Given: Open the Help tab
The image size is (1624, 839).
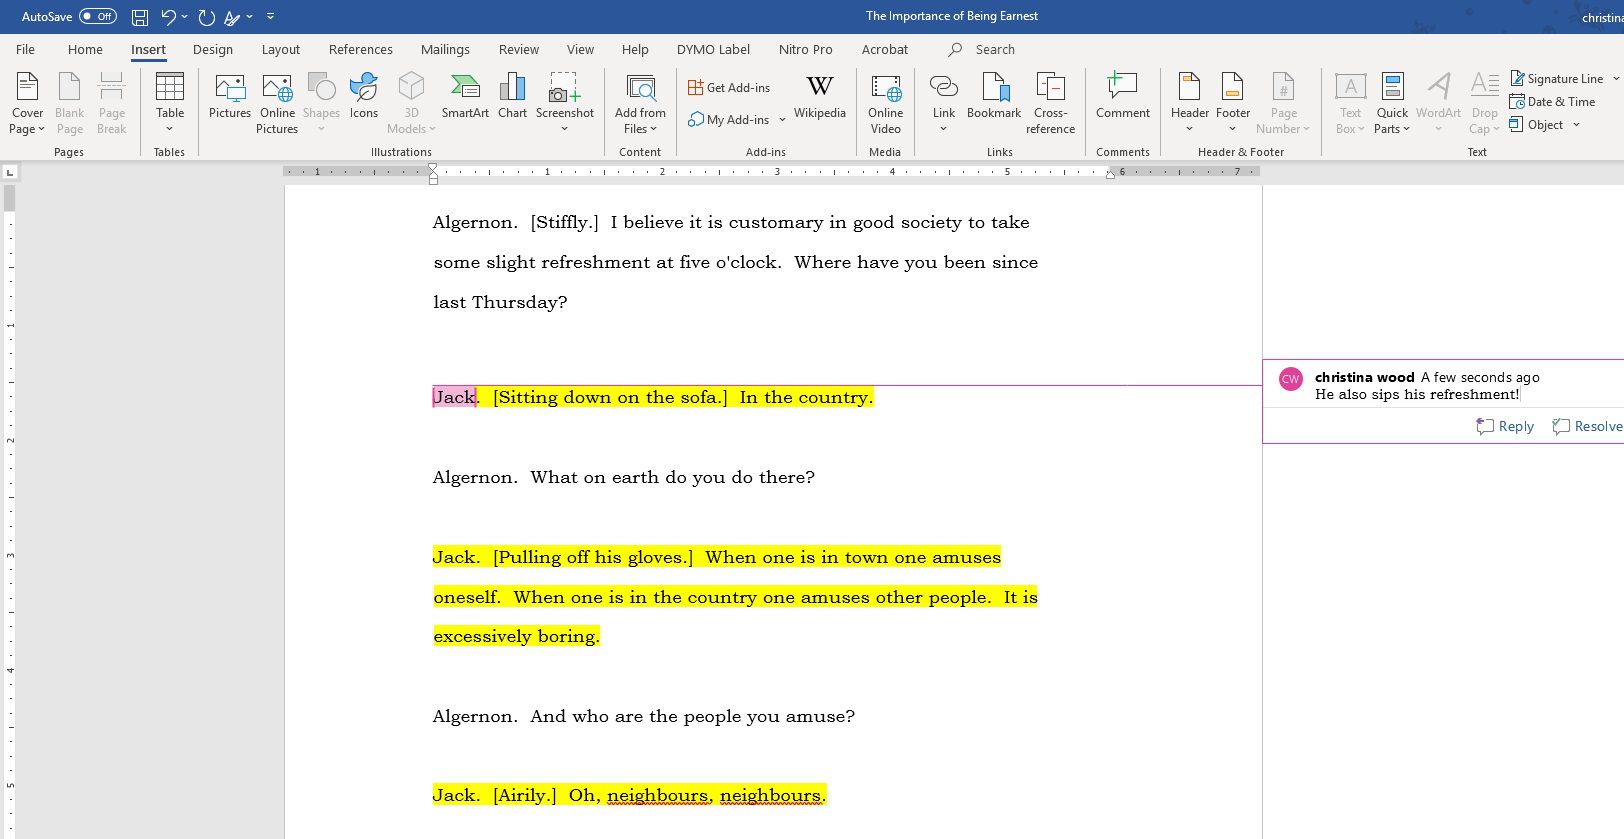Looking at the screenshot, I should click(635, 49).
